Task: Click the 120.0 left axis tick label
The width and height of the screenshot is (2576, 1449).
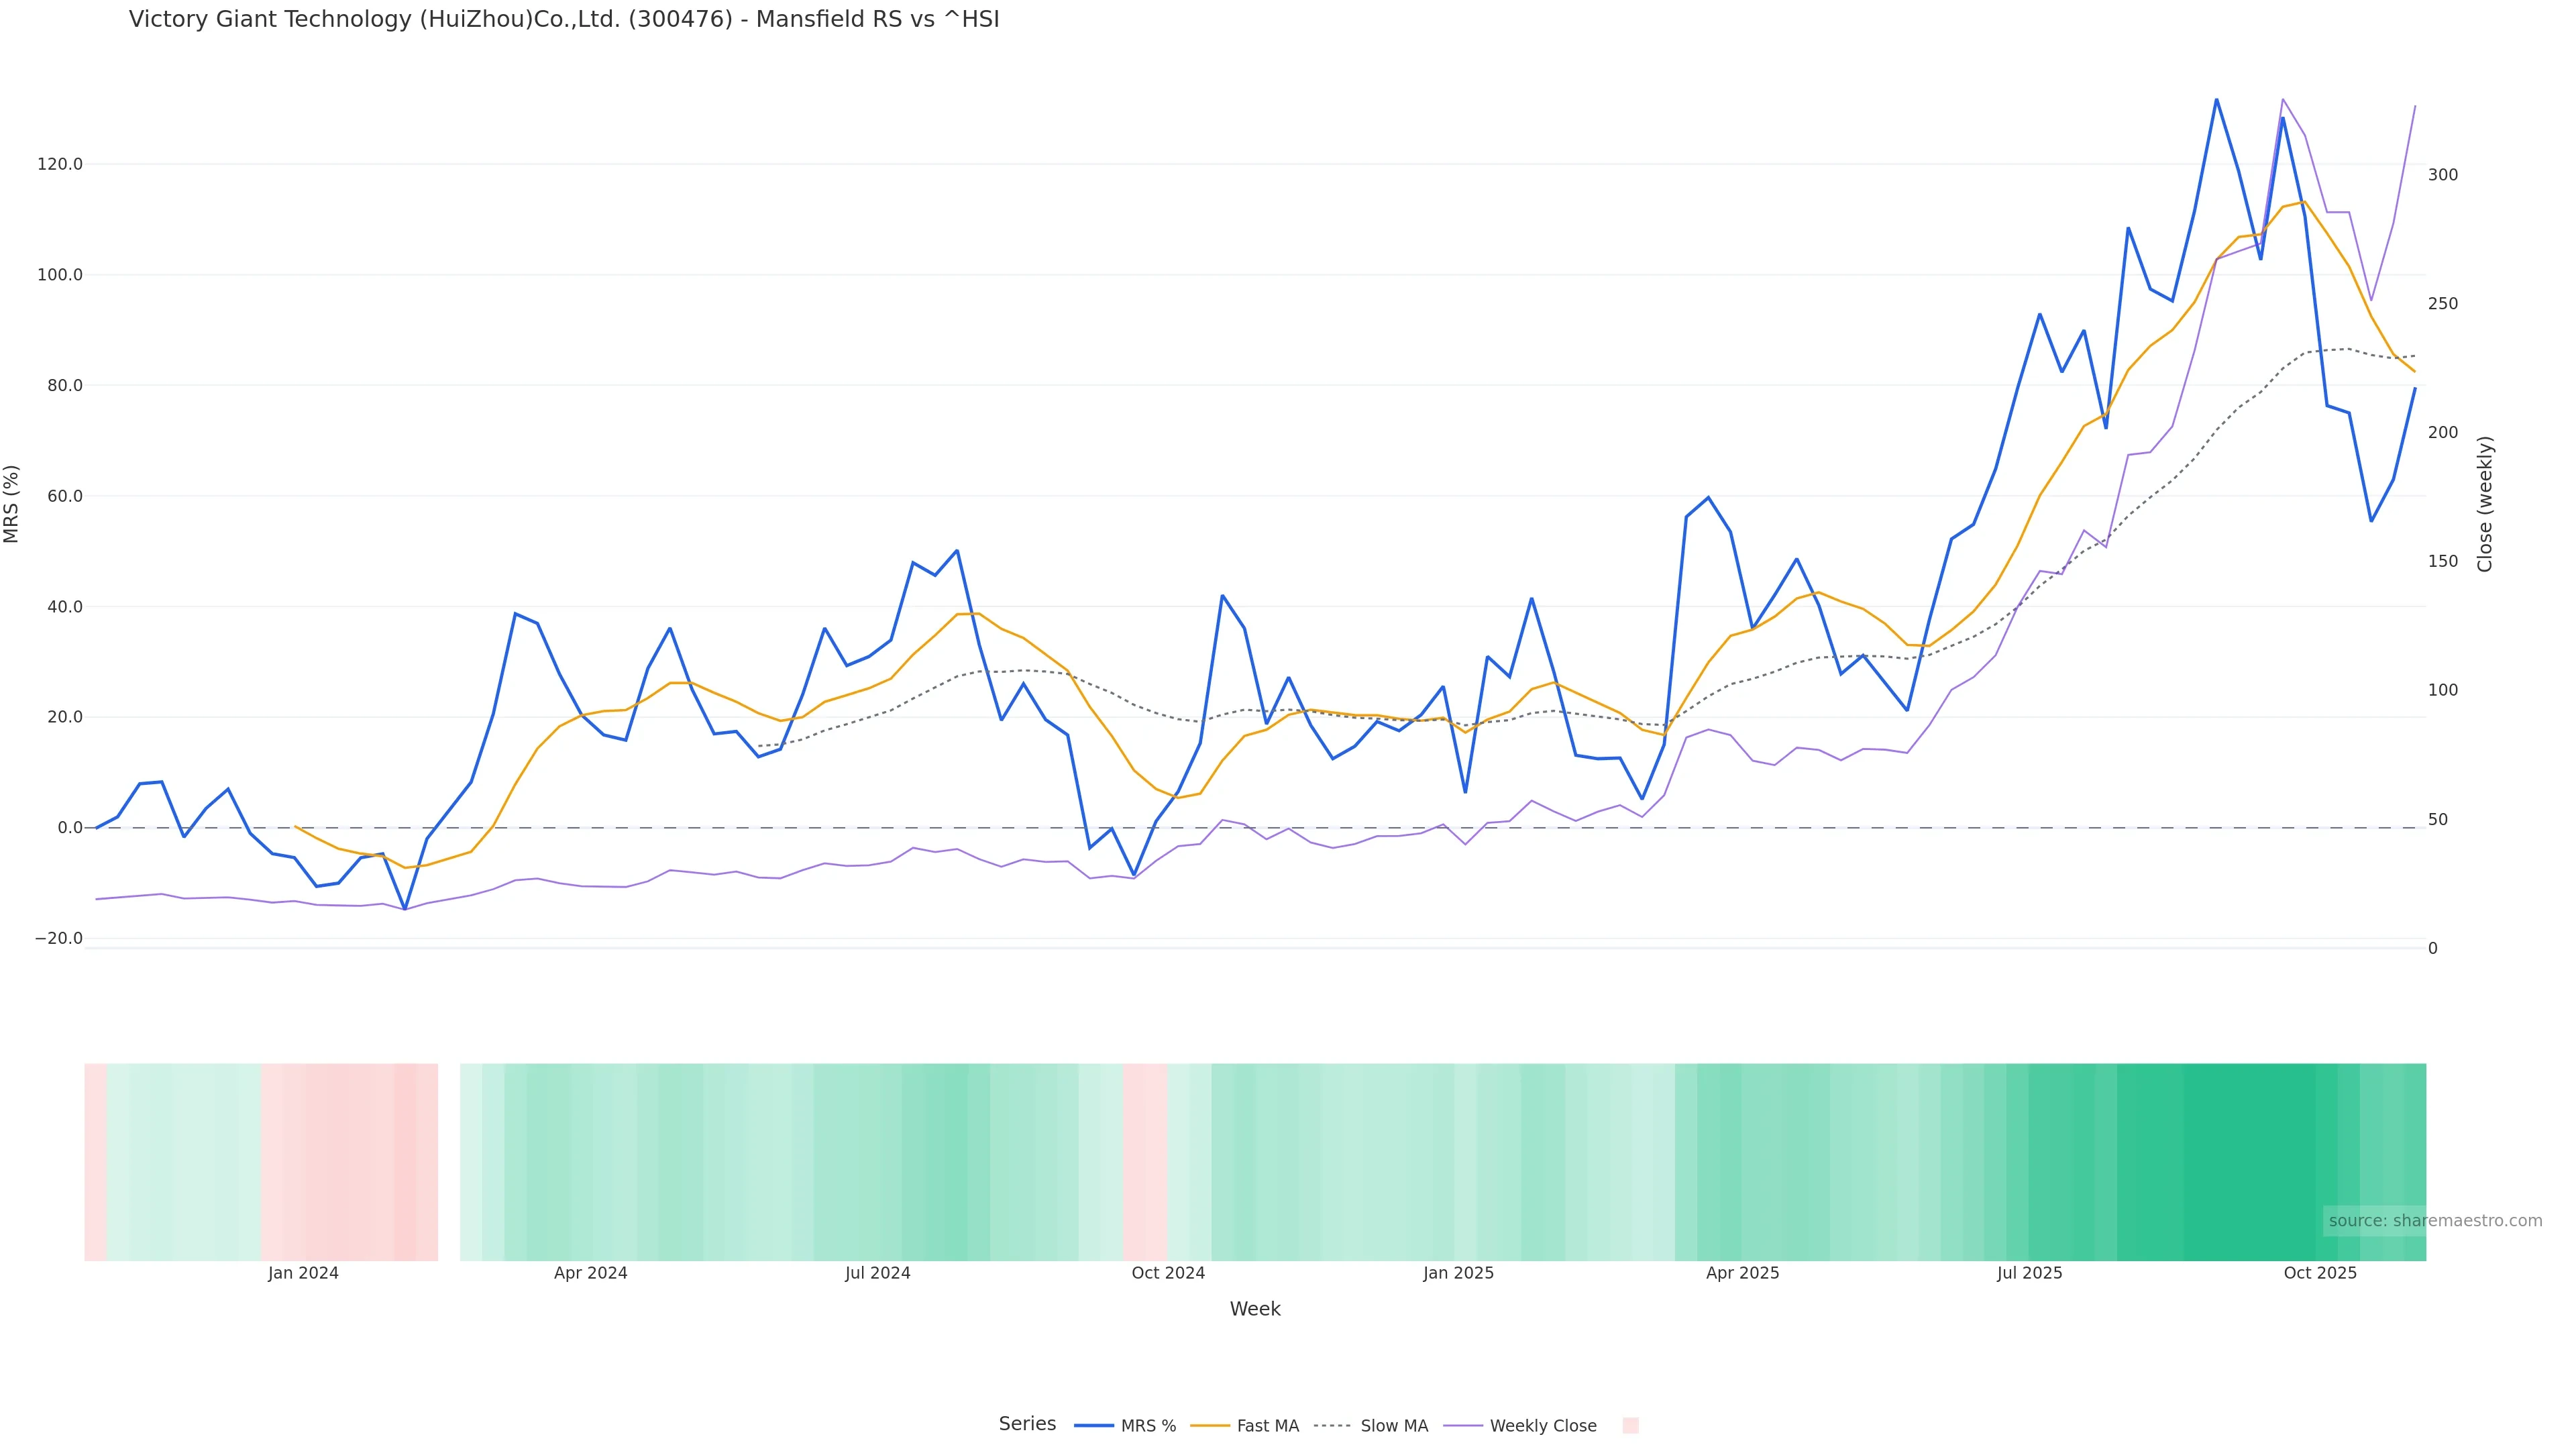Action: [x=60, y=164]
